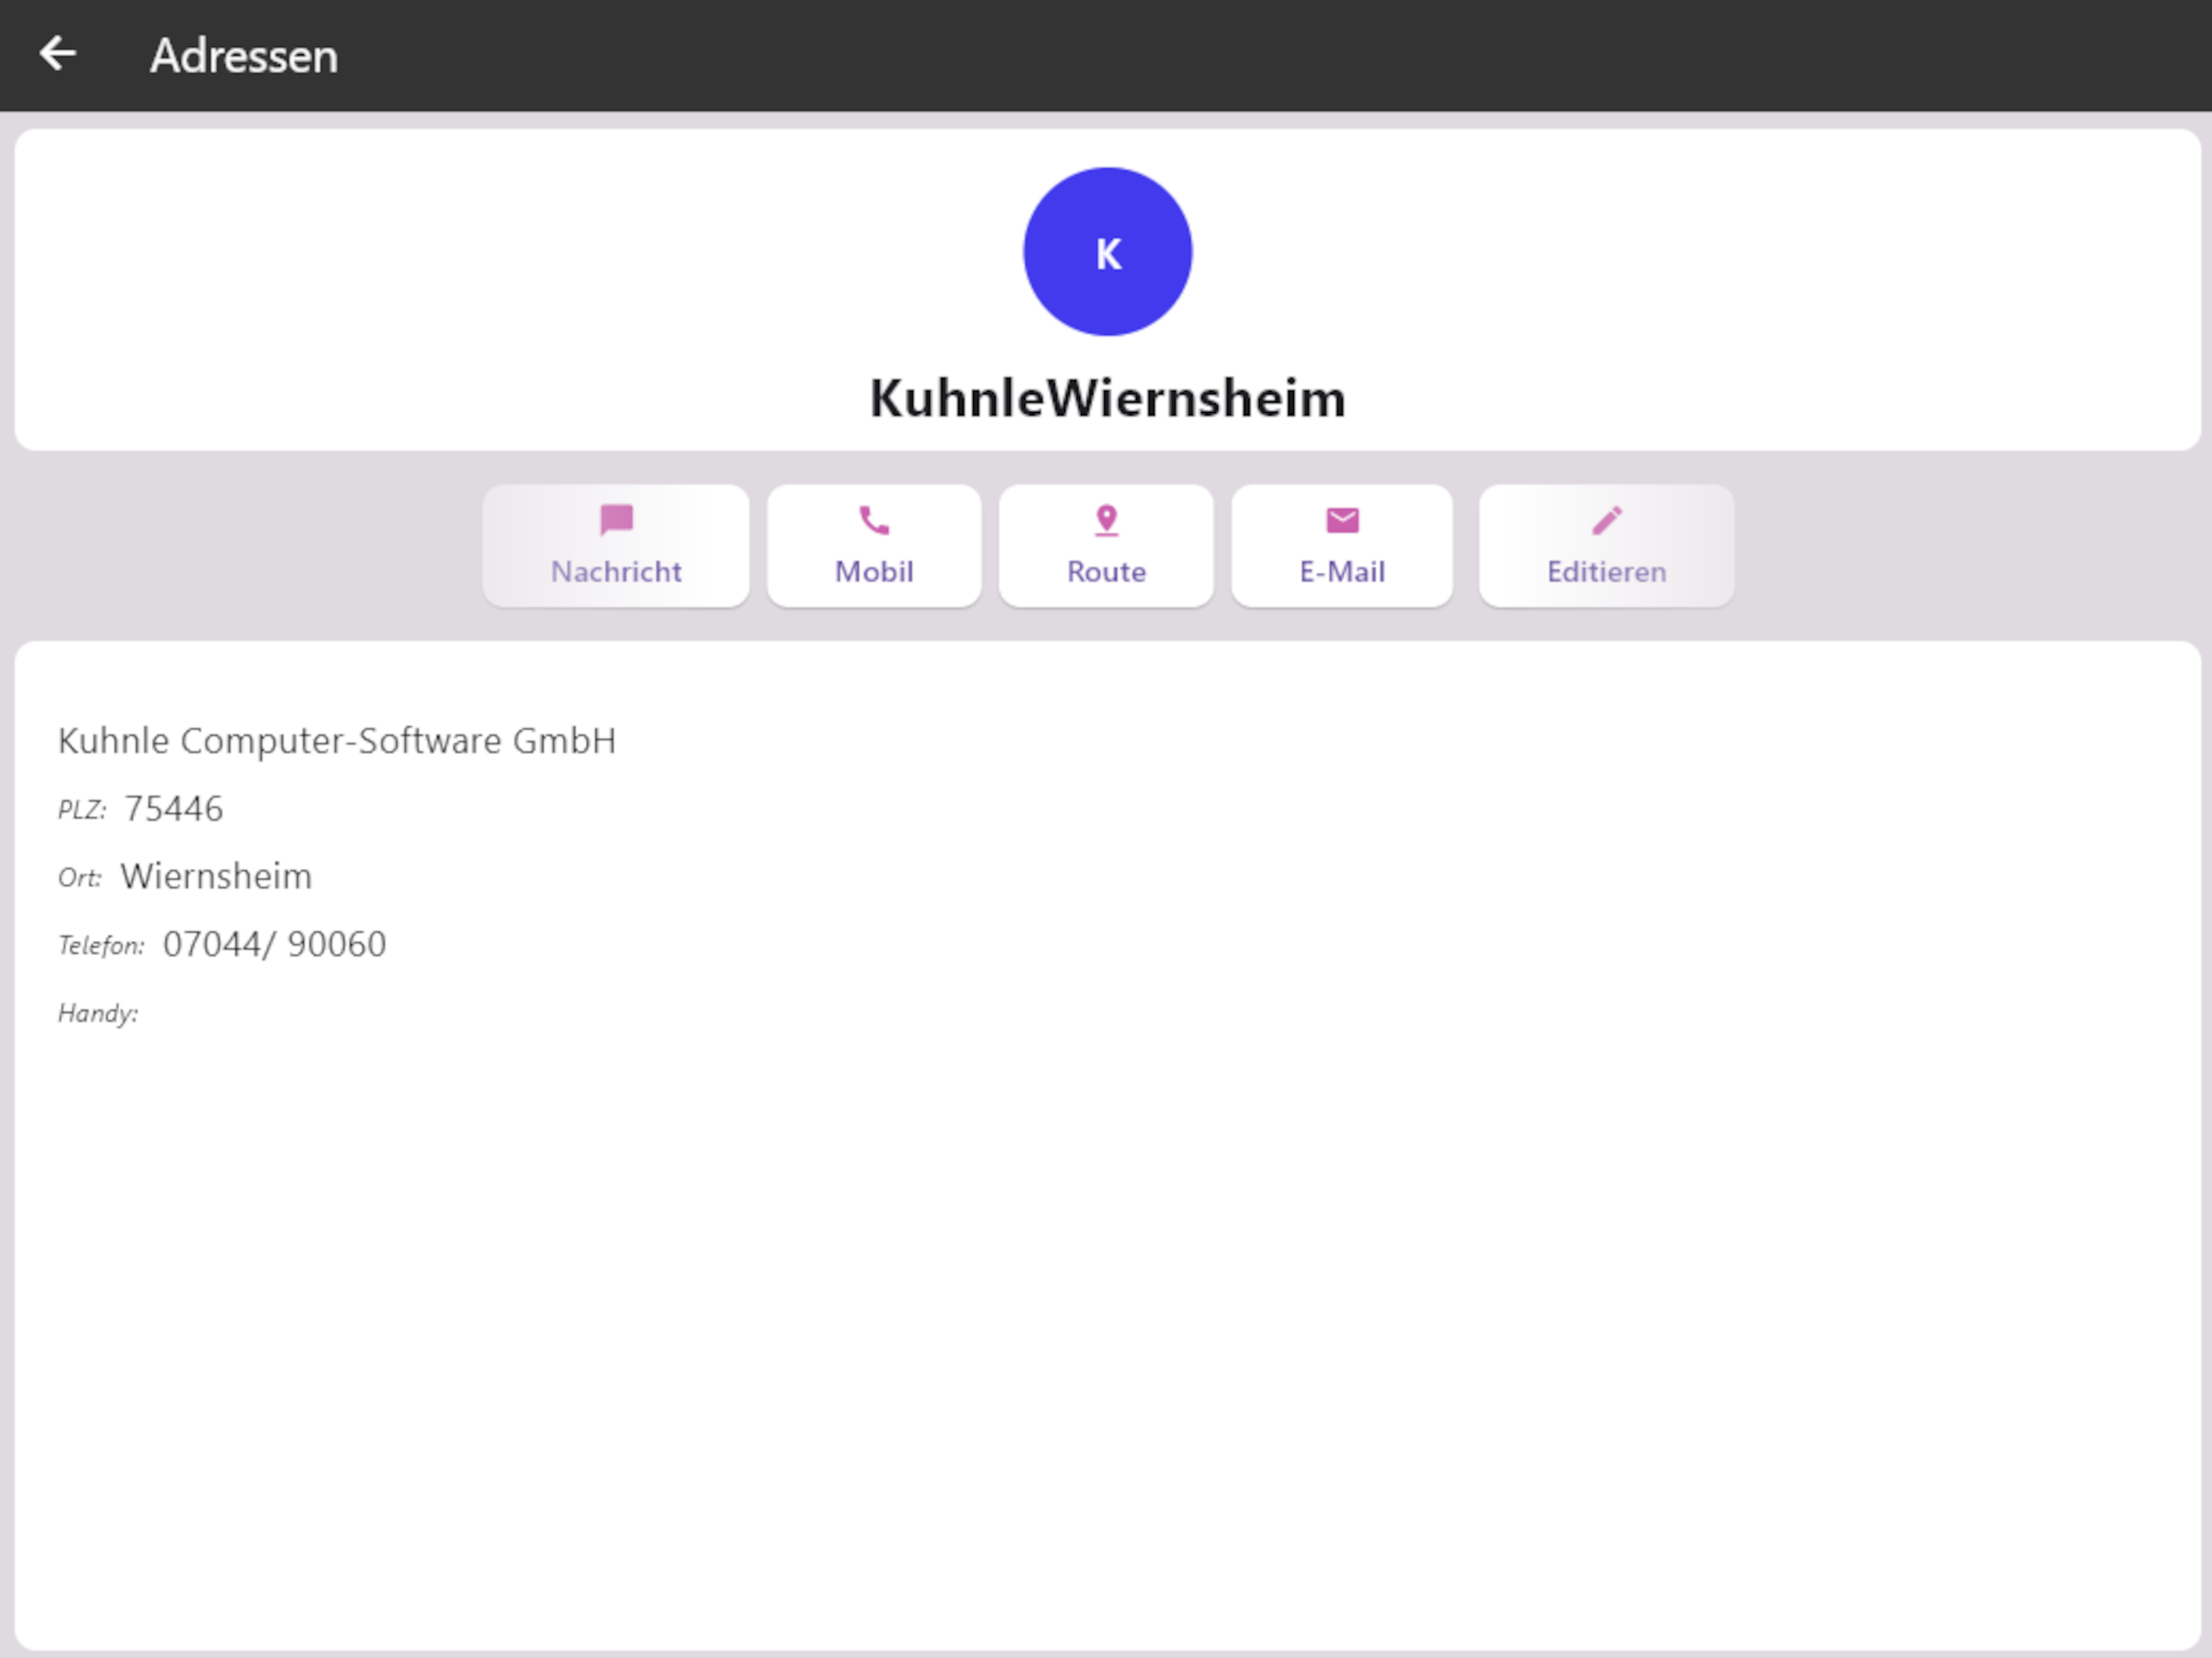
Task: Click the Adressen title in header
Action: coord(244,56)
